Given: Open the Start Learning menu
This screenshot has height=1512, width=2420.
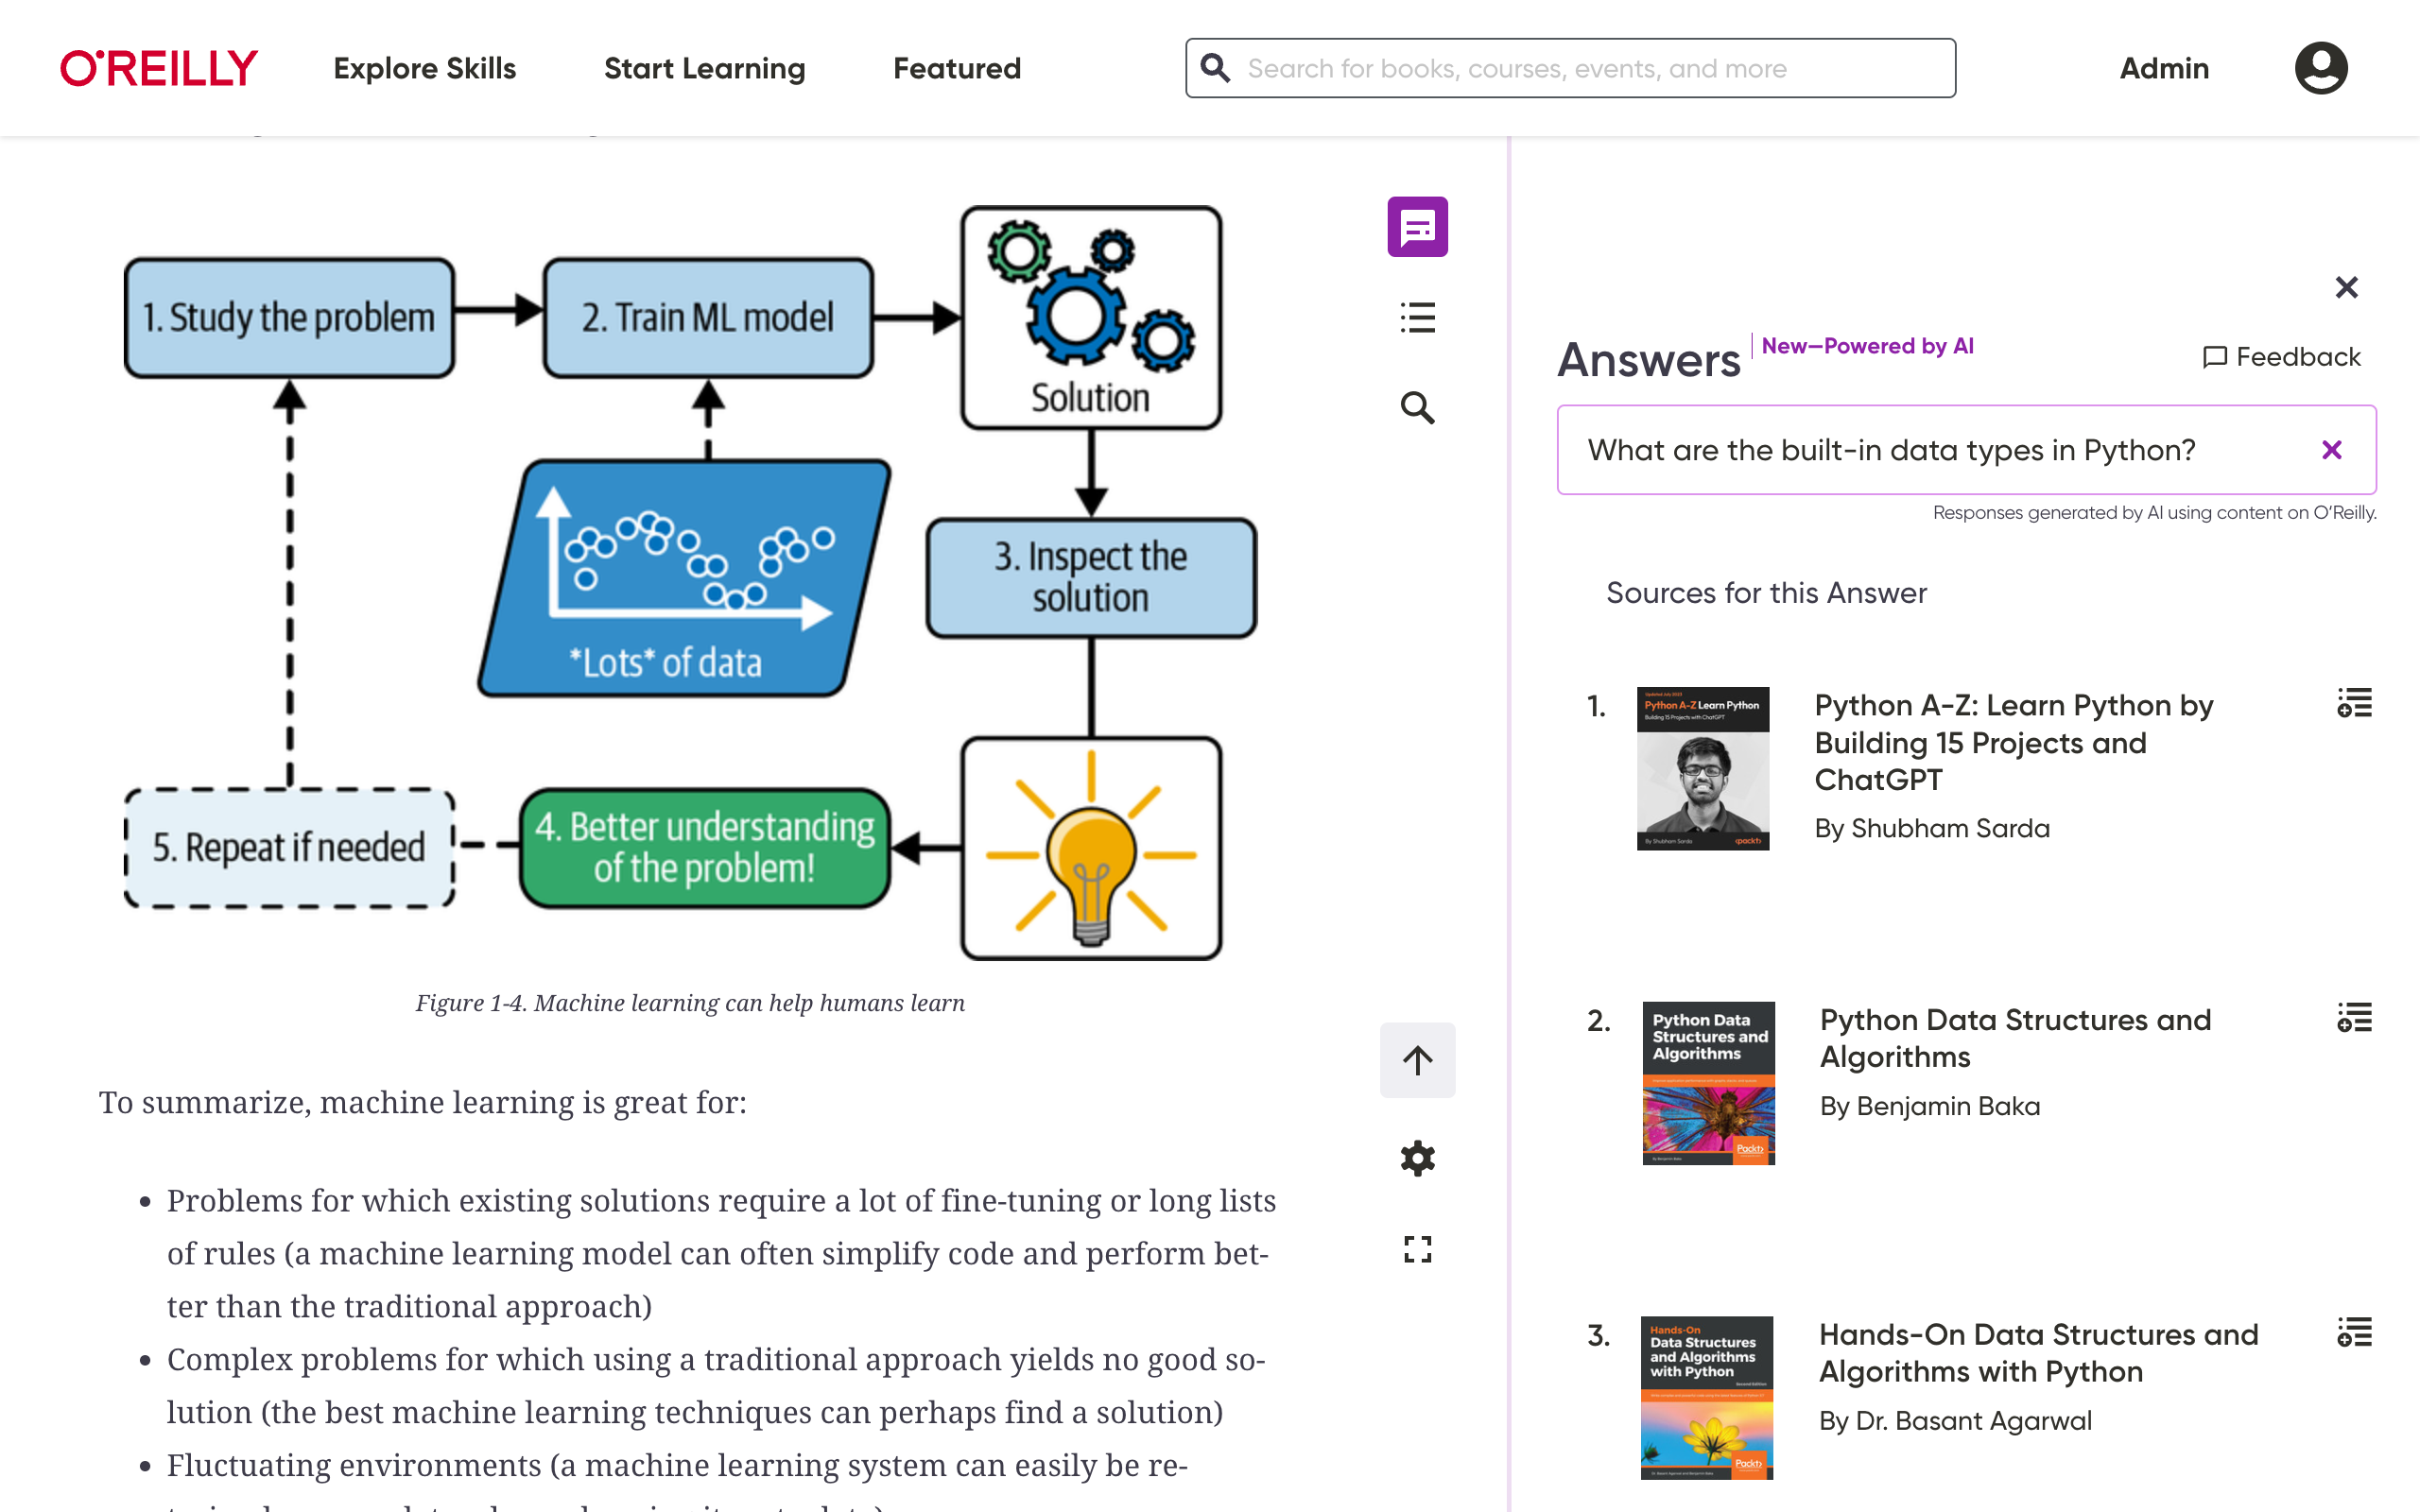Looking at the screenshot, I should coord(704,68).
